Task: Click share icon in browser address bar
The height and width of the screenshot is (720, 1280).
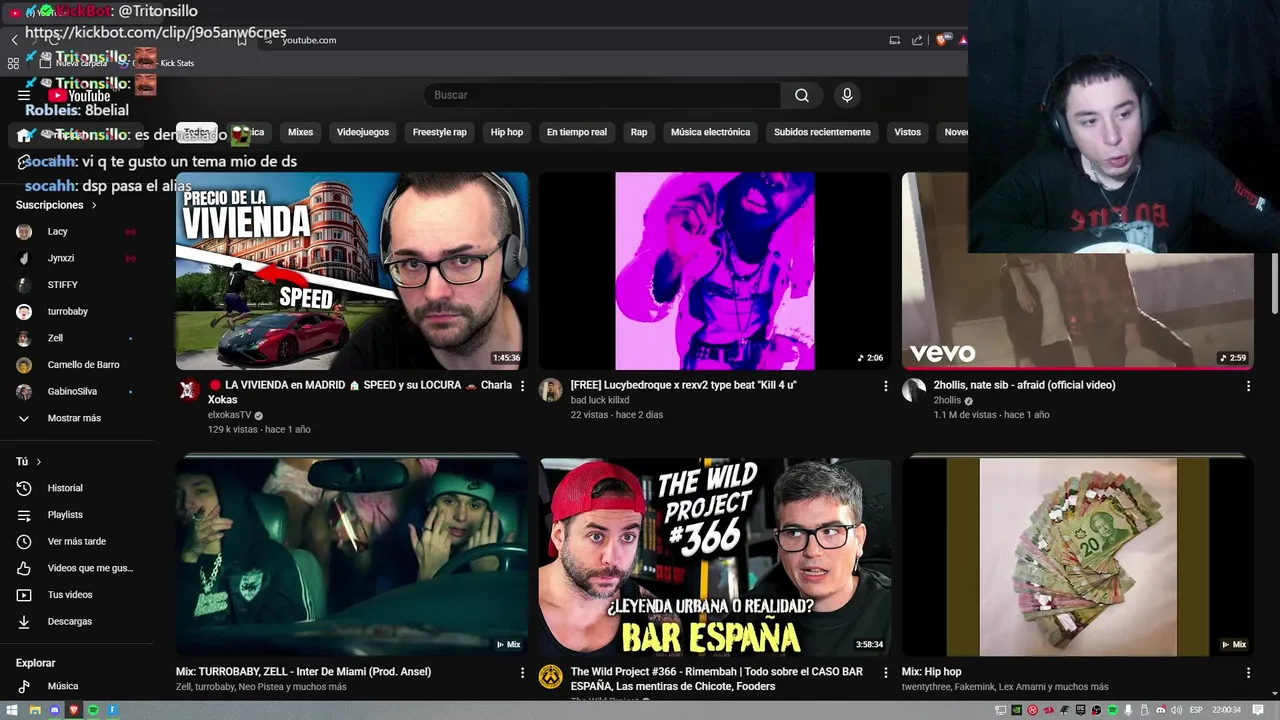Action: click(917, 40)
